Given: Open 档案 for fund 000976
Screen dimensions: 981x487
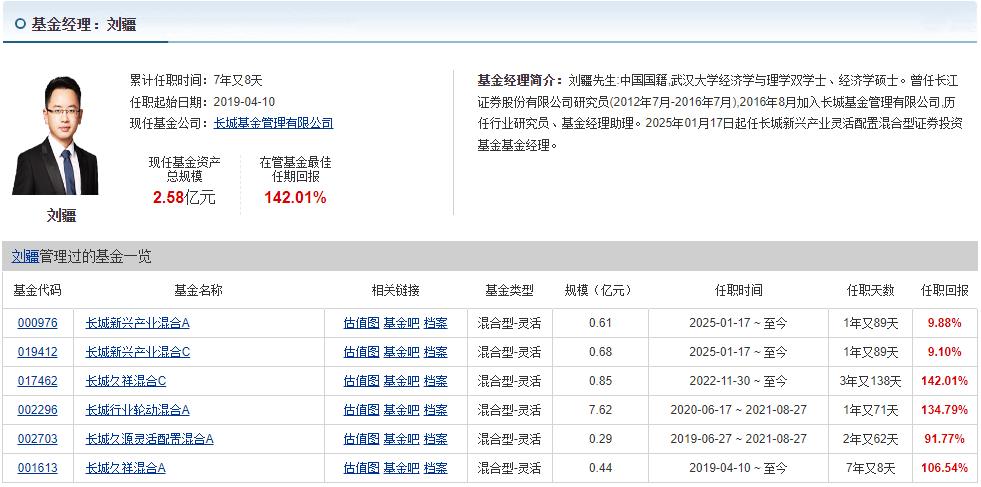Looking at the screenshot, I should coord(435,323).
